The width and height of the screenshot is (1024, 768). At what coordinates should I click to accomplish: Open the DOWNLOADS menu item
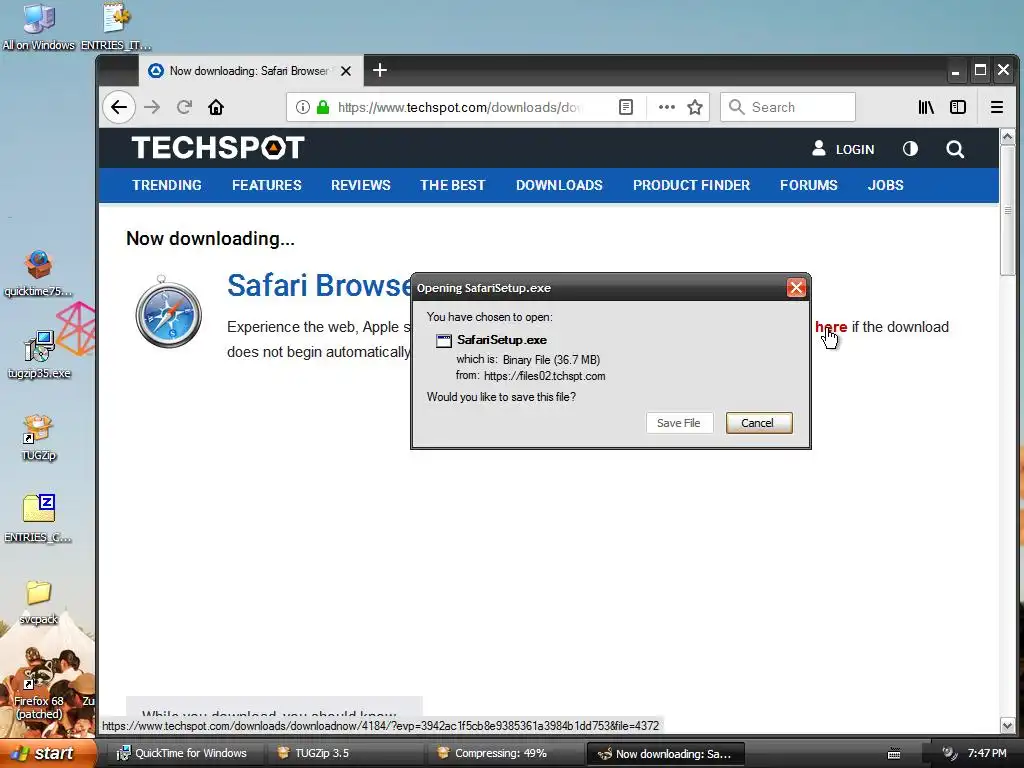pyautogui.click(x=559, y=185)
